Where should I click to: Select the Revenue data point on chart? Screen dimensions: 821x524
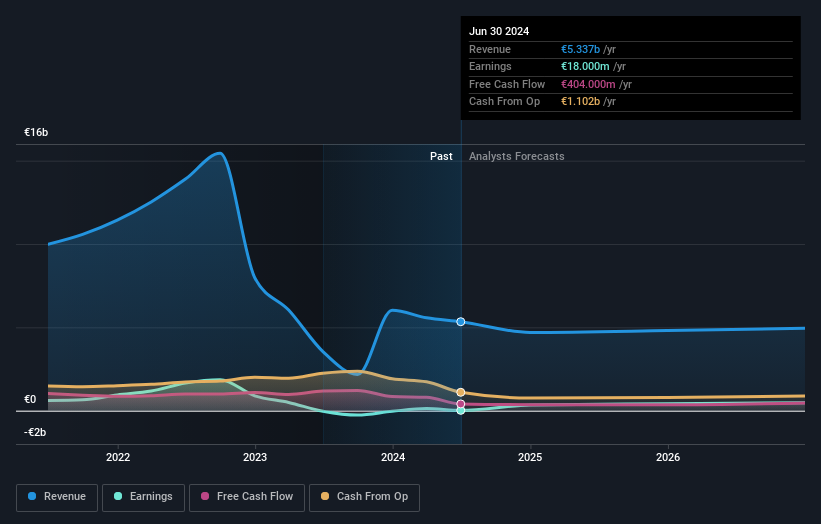pos(461,321)
